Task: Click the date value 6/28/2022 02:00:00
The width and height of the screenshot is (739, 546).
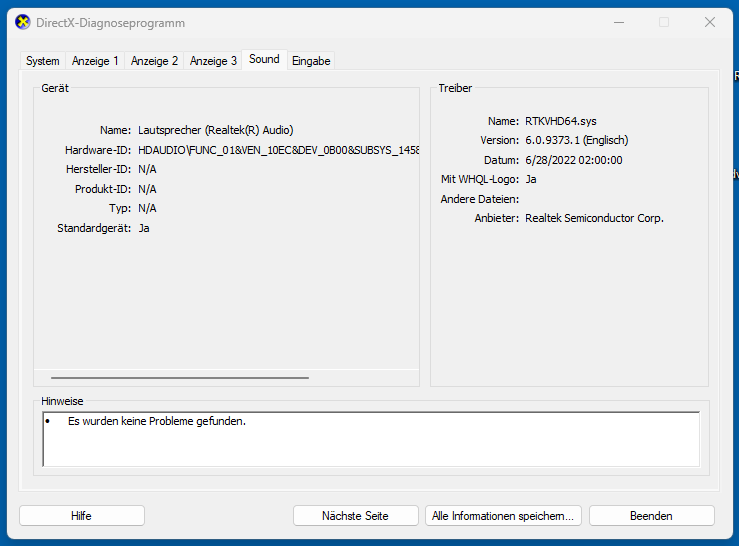Action: pyautogui.click(x=574, y=160)
